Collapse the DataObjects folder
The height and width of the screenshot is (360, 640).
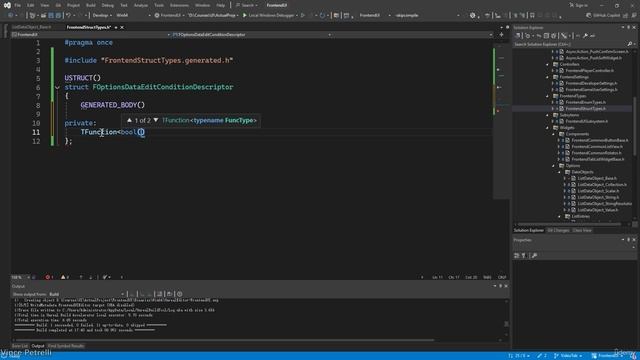point(560,172)
